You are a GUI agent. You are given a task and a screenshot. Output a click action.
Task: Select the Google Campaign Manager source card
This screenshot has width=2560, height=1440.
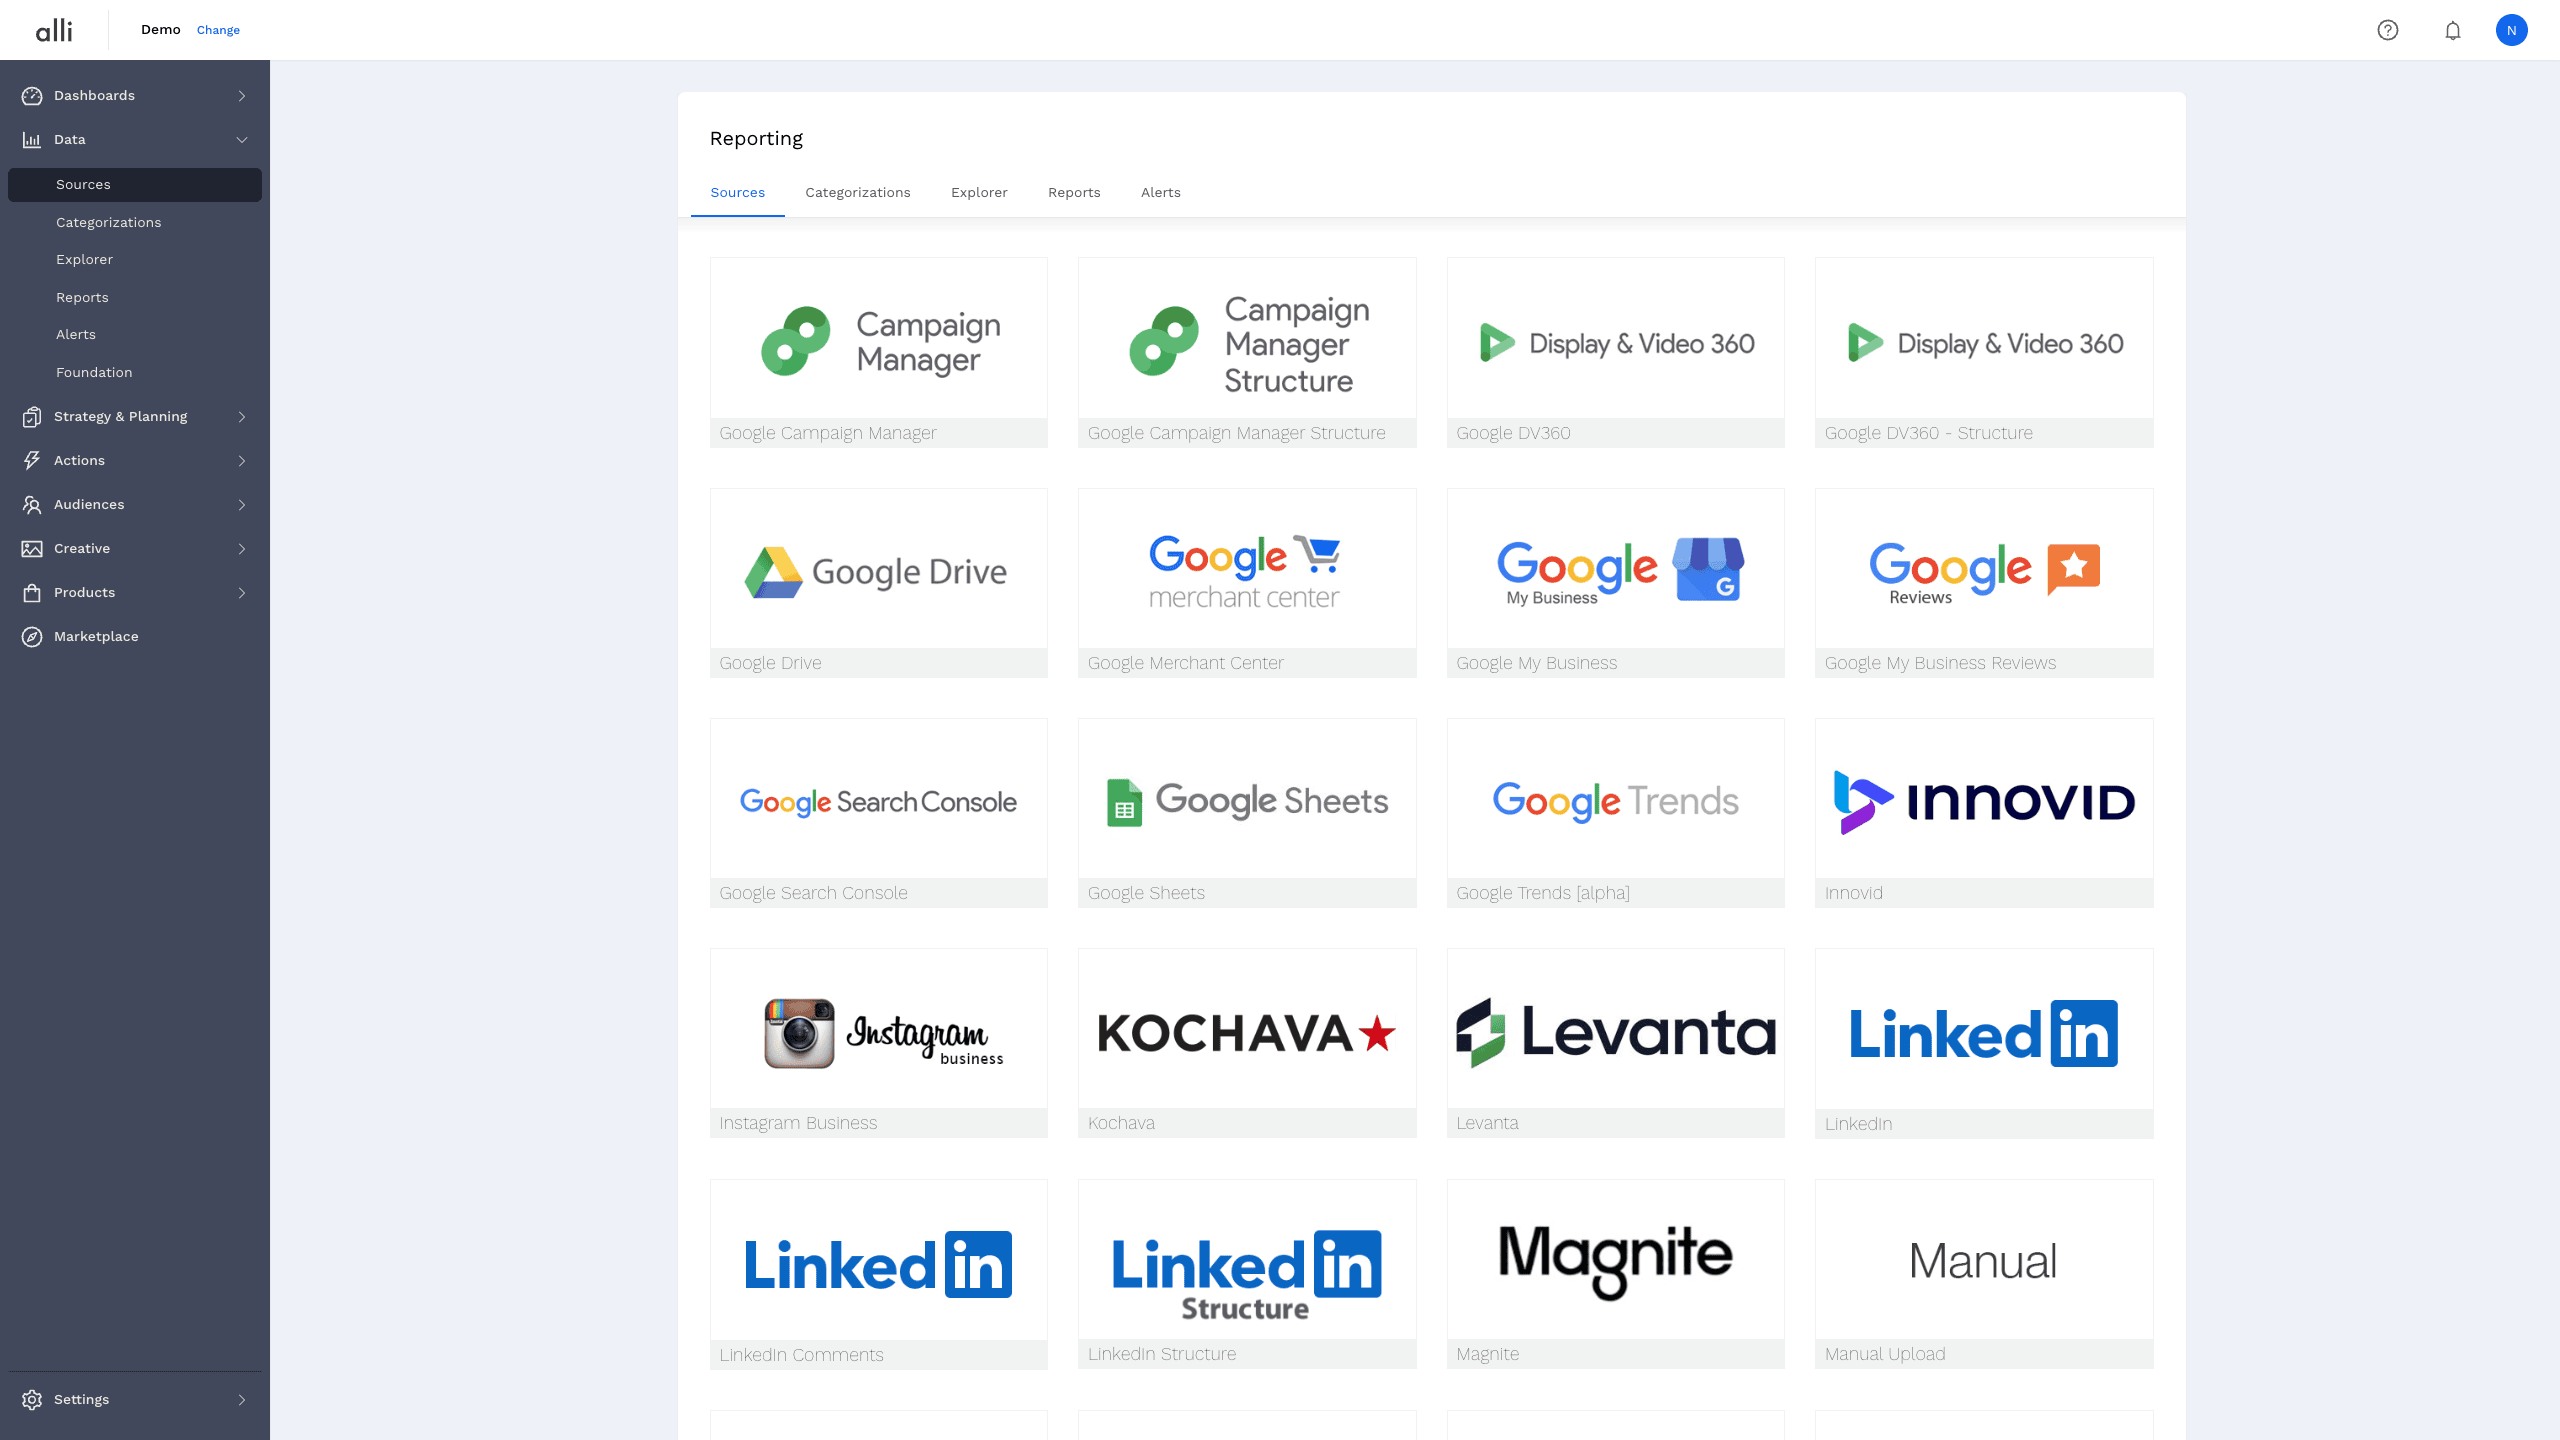[879, 353]
